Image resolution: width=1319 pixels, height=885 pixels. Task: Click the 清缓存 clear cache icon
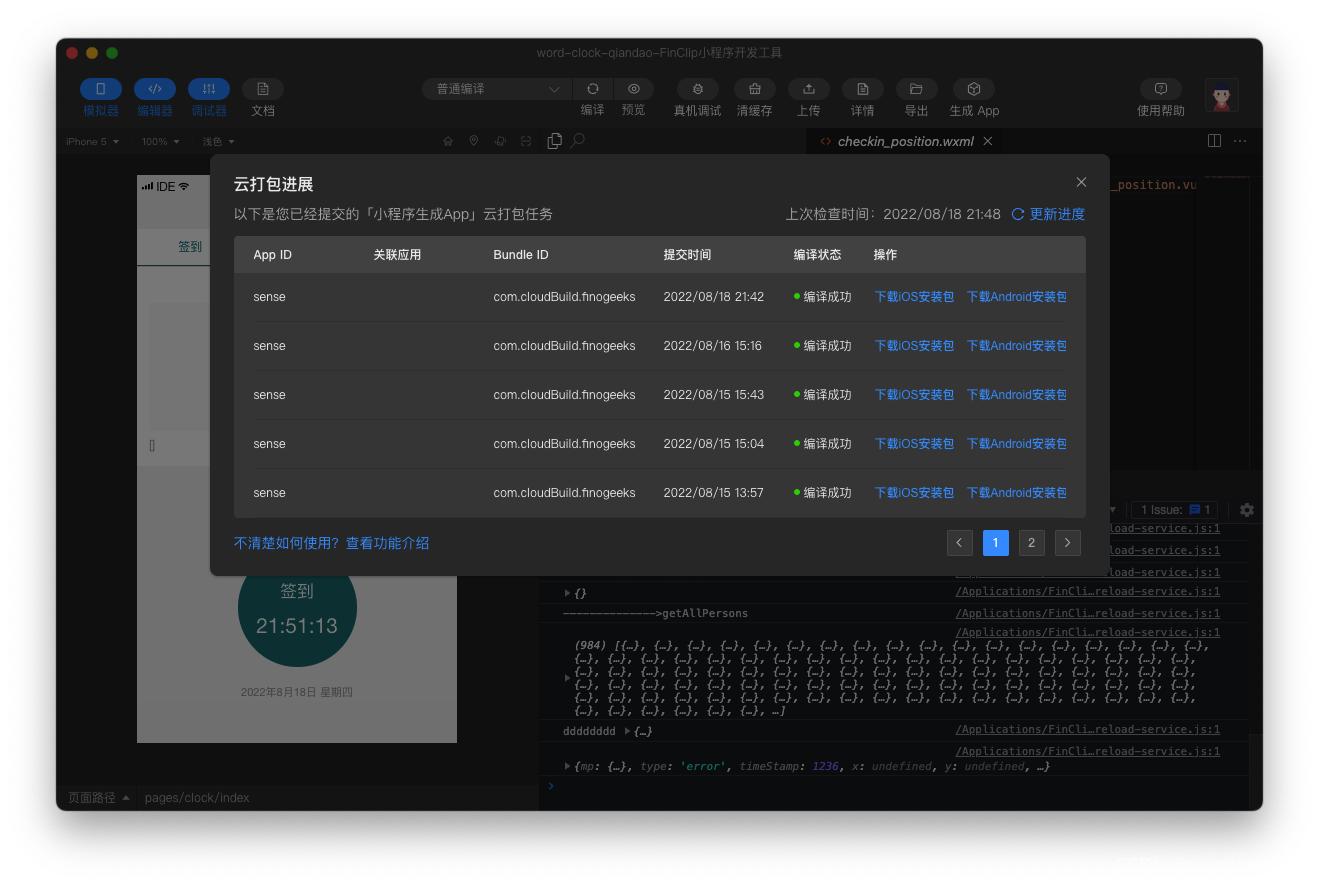(755, 89)
